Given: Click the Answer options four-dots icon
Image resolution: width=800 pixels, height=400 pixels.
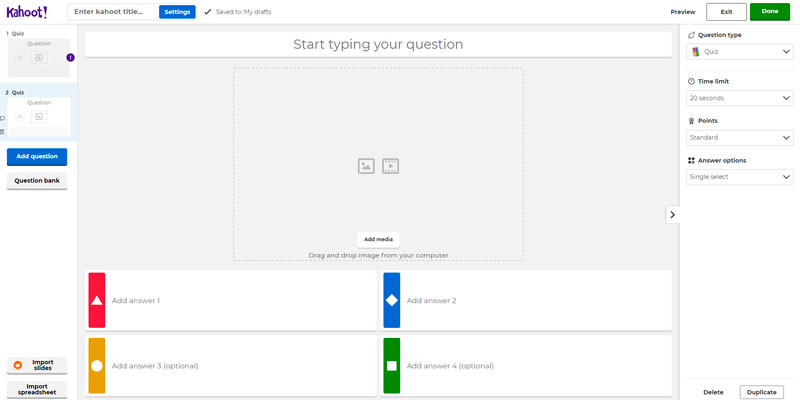Looking at the screenshot, I should (691, 160).
